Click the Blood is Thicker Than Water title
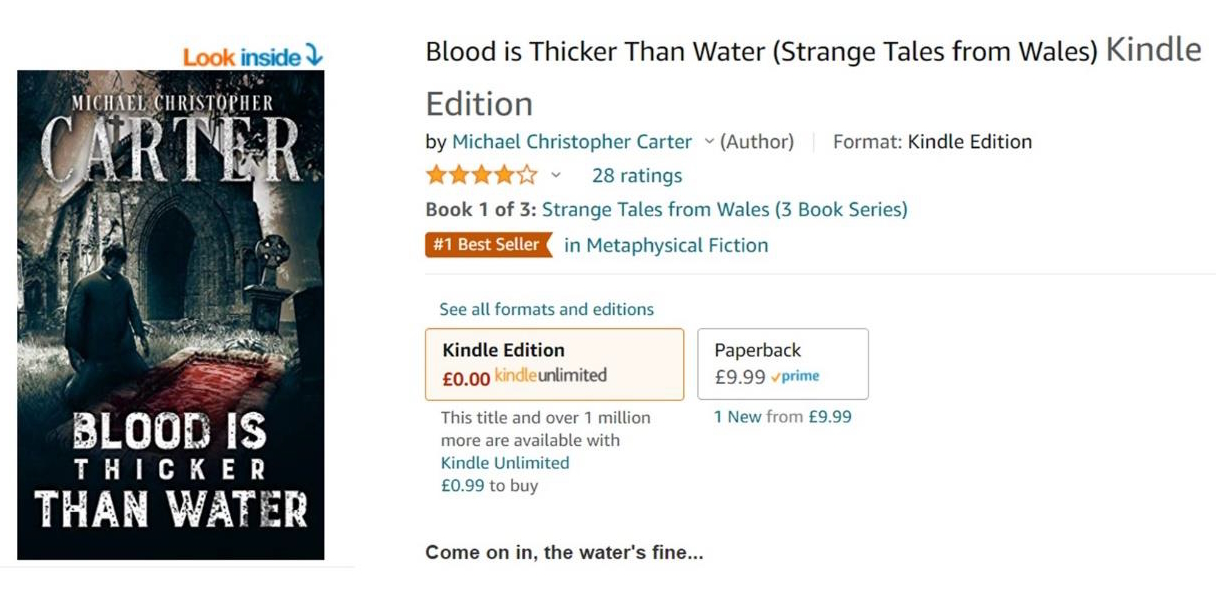Screen dimensions: 1216x598 pos(761,52)
